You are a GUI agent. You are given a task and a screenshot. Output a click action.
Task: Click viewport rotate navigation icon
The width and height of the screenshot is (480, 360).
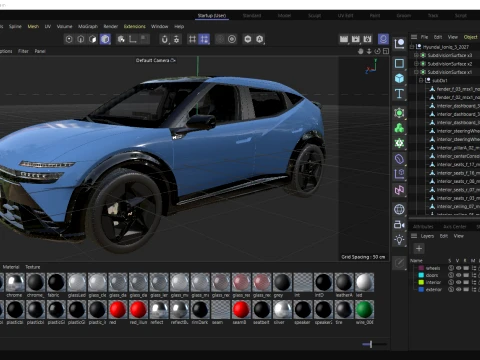coord(378,51)
